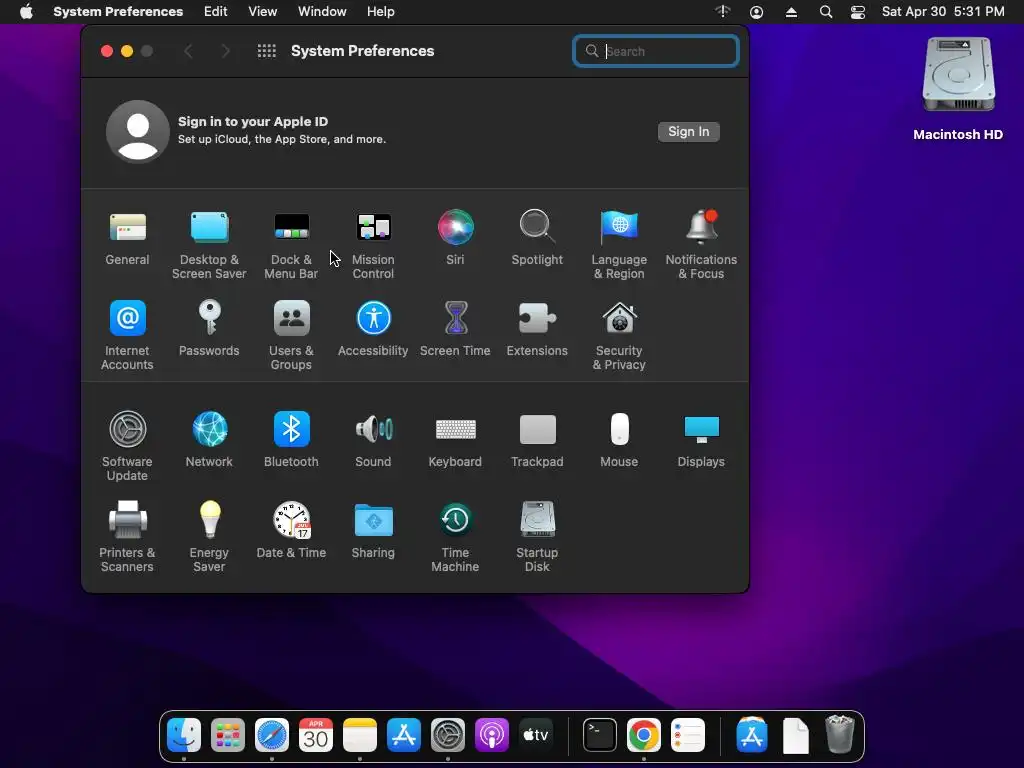The height and width of the screenshot is (768, 1024).
Task: Launch Google Chrome from the Dock
Action: coord(643,736)
